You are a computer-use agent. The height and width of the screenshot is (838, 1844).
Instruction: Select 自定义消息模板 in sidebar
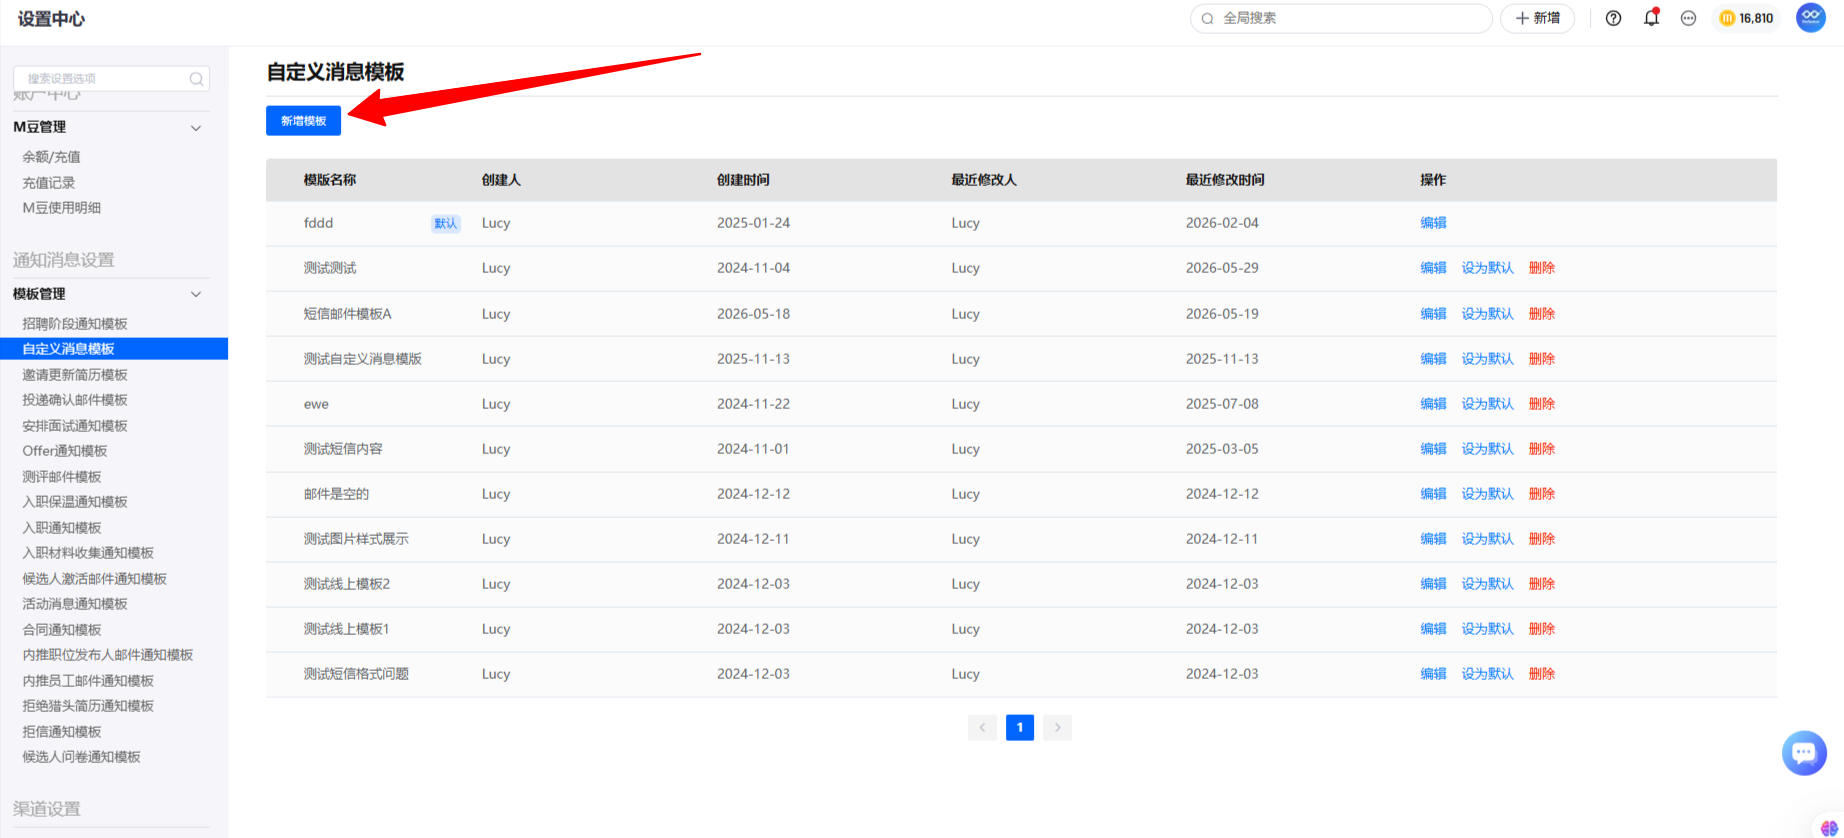(x=114, y=349)
